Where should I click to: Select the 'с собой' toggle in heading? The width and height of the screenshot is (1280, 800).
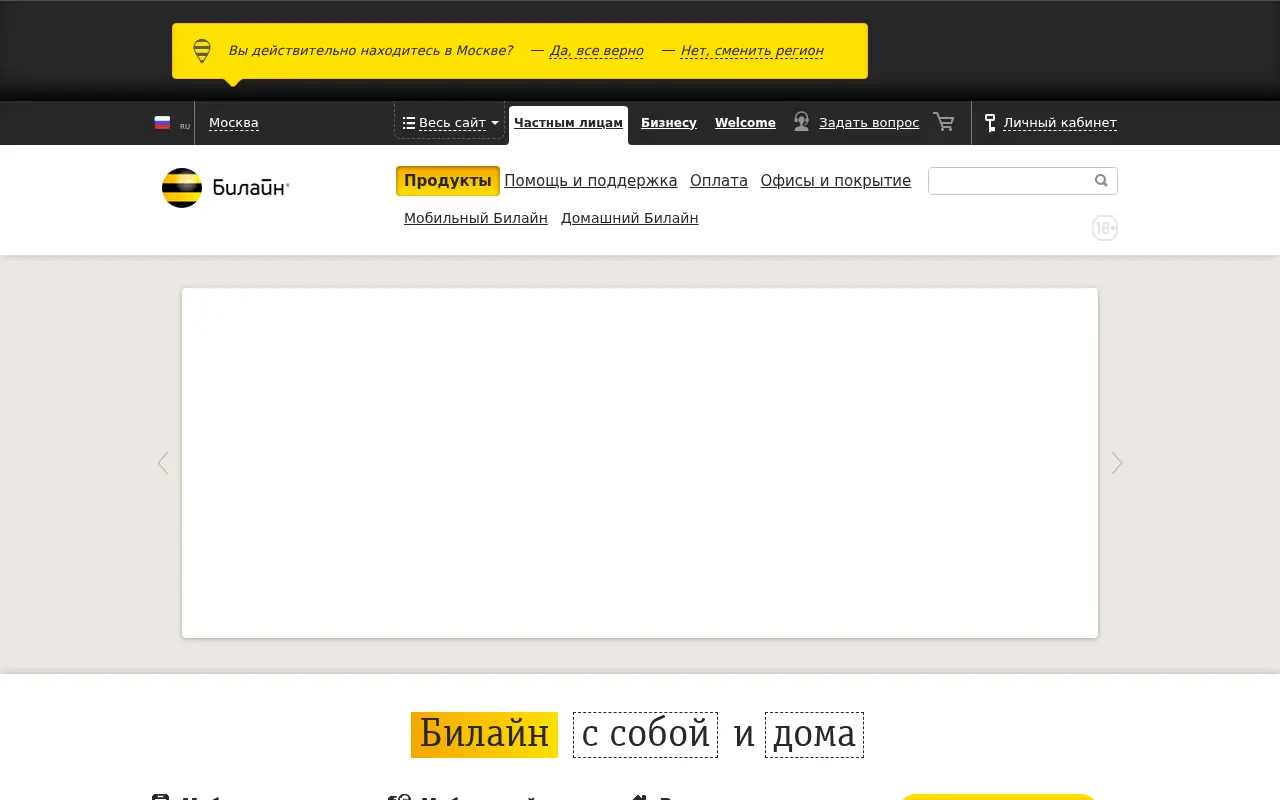pos(645,735)
